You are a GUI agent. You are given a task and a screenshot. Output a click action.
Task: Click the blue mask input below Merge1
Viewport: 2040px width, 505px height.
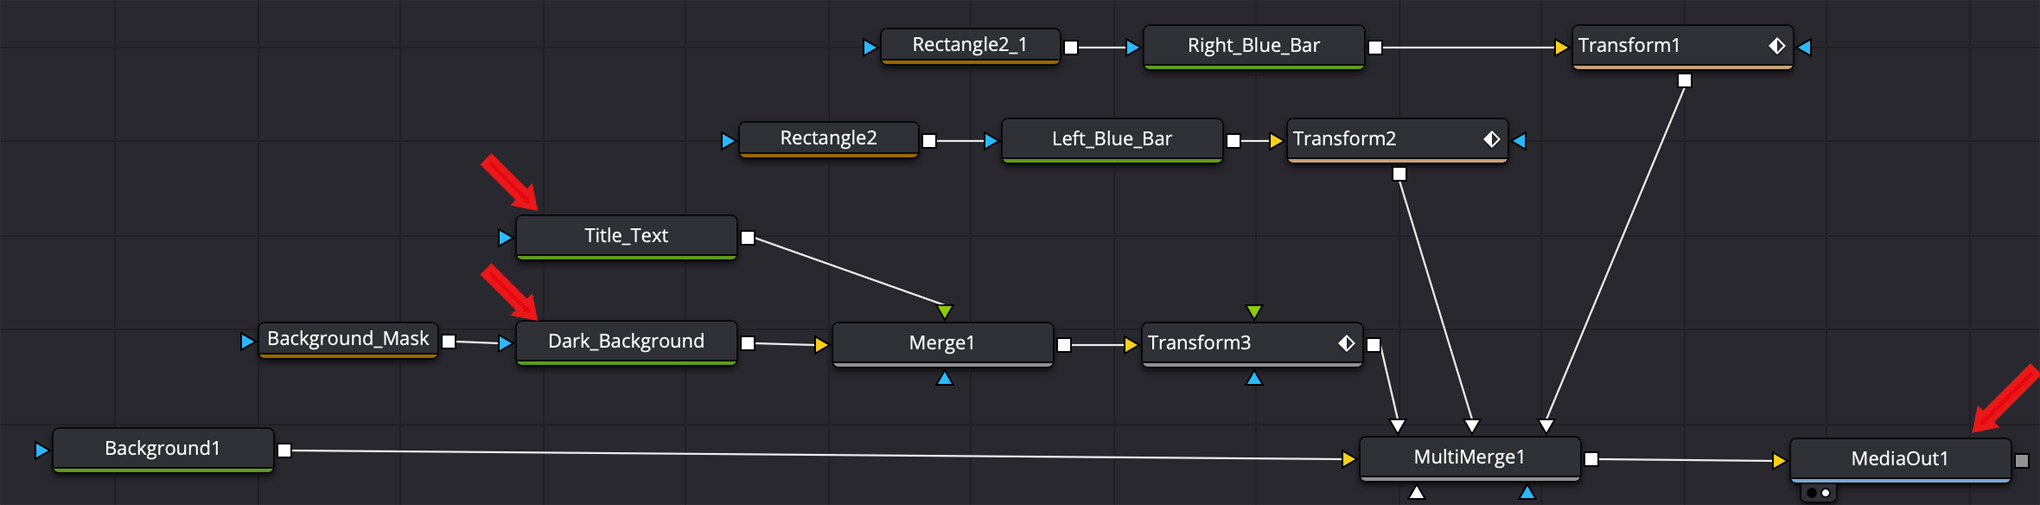coord(945,379)
